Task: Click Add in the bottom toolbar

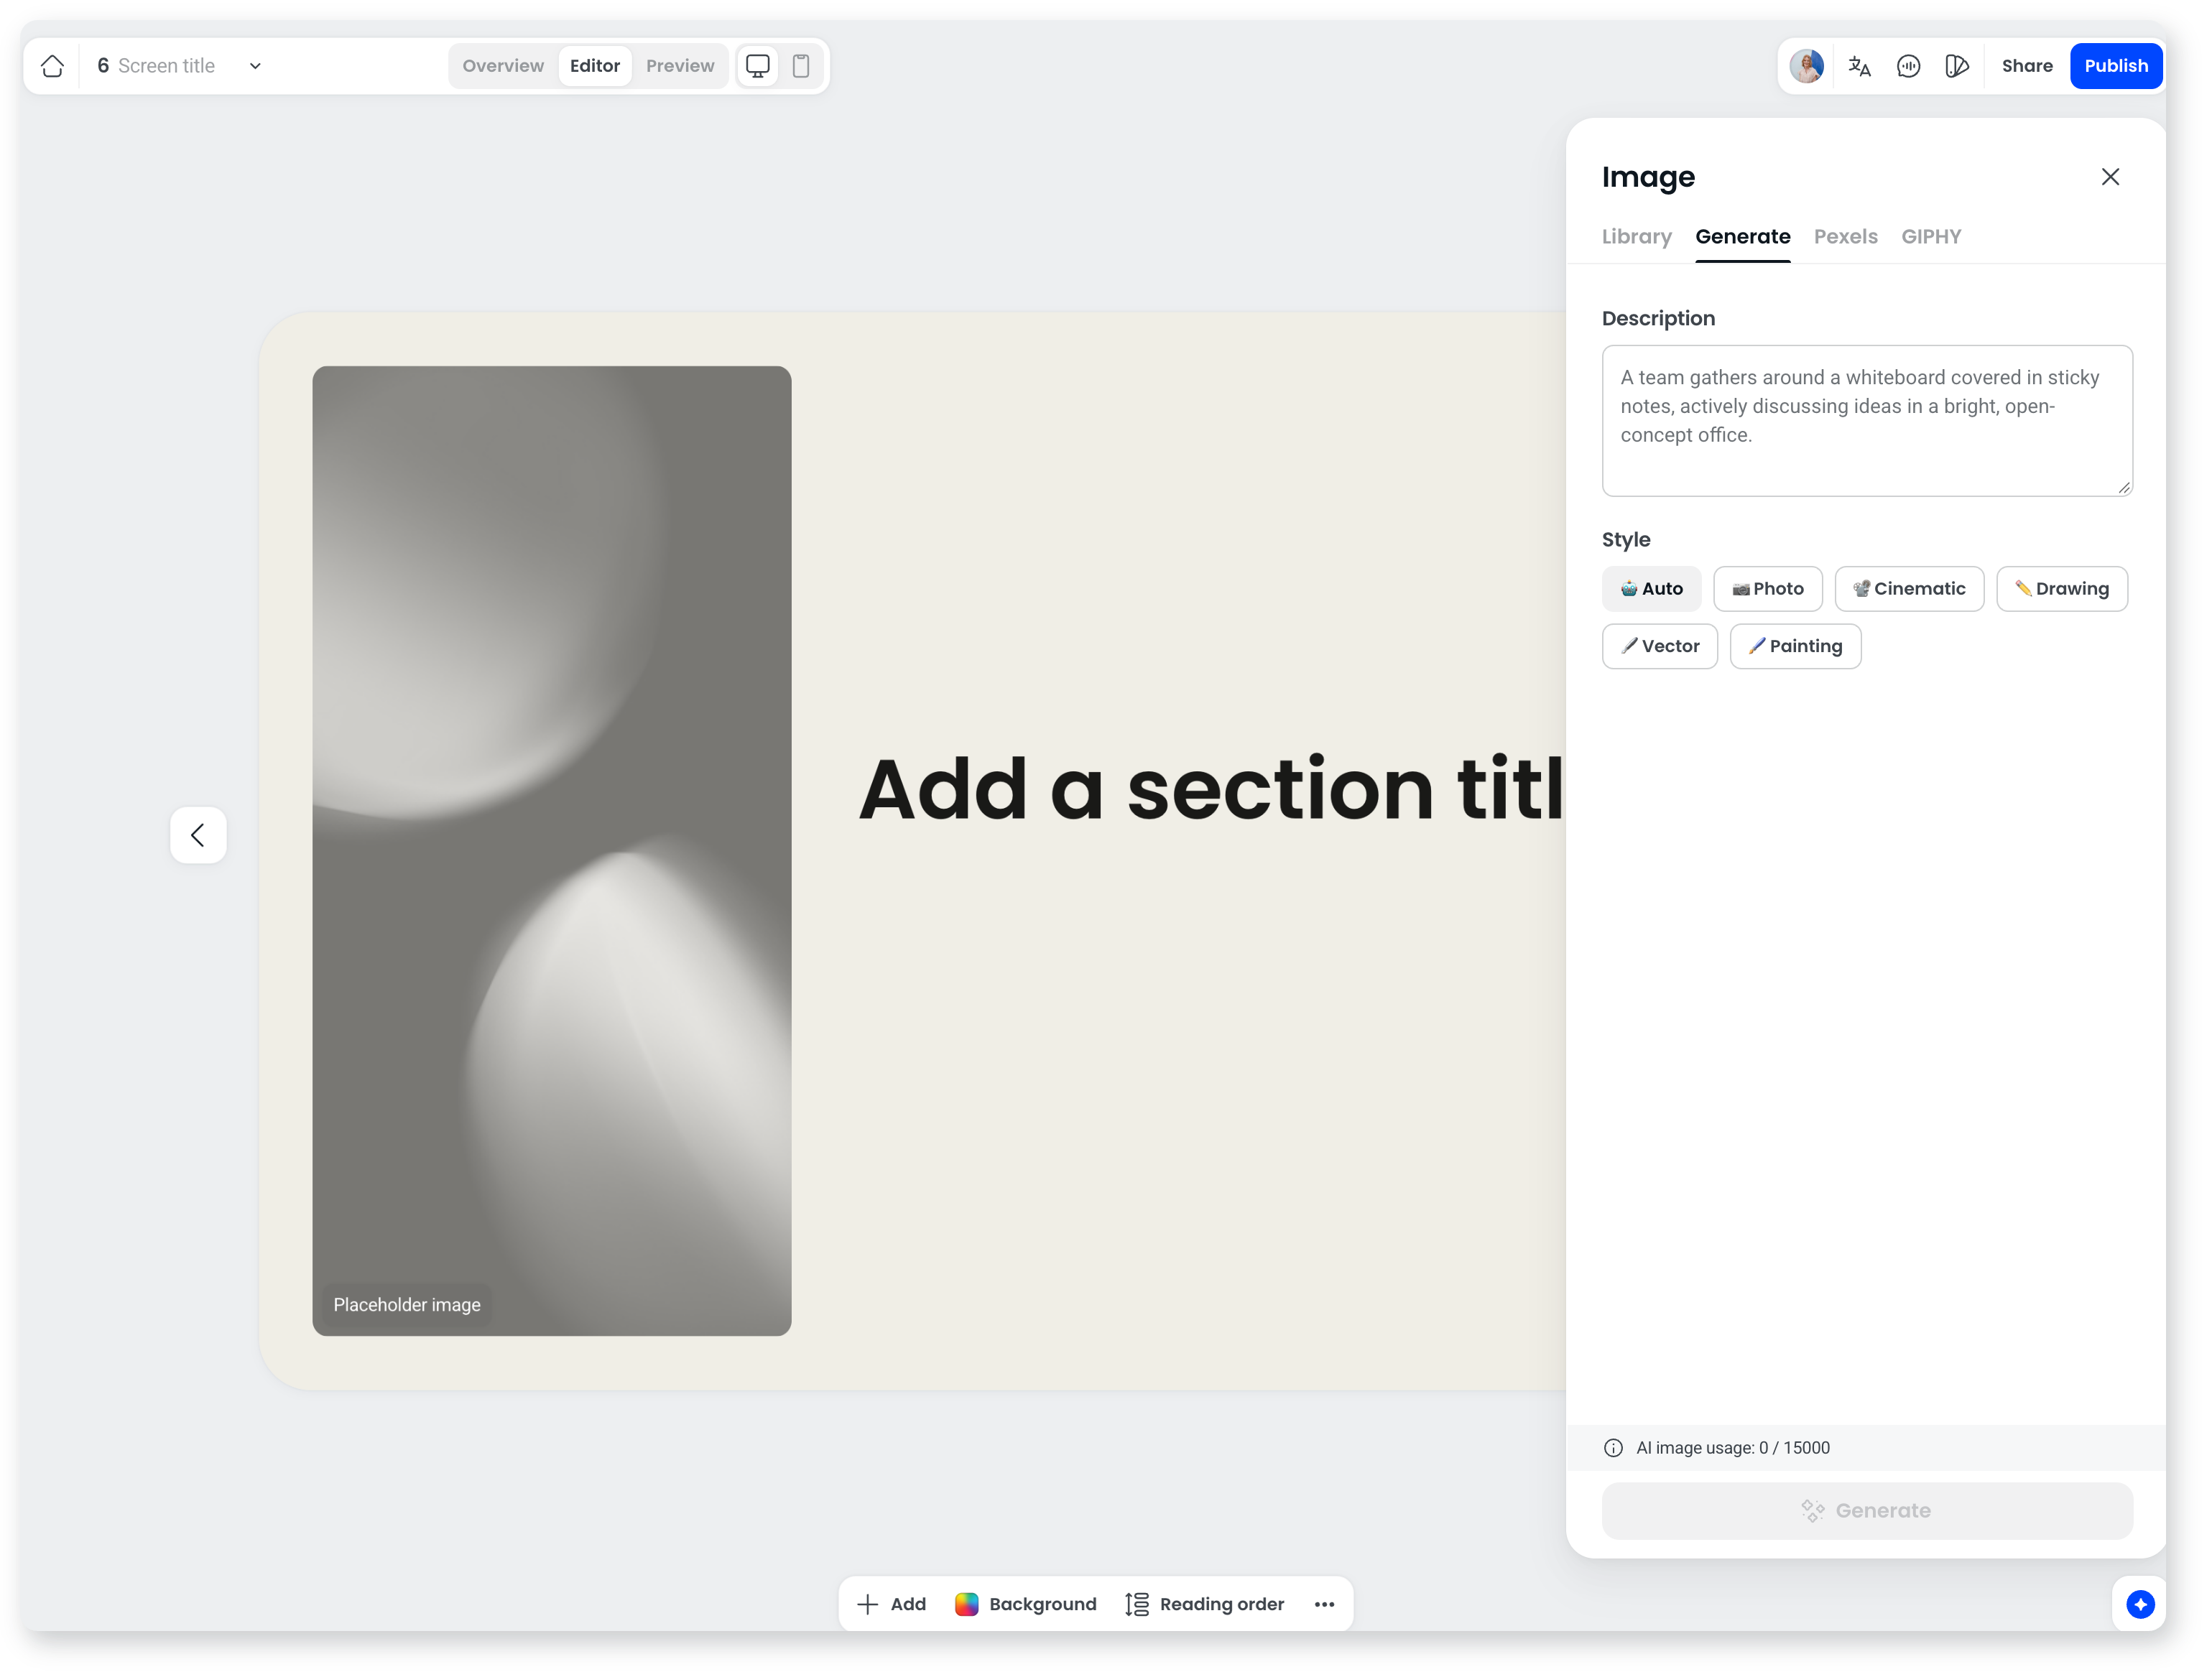Action: (892, 1604)
